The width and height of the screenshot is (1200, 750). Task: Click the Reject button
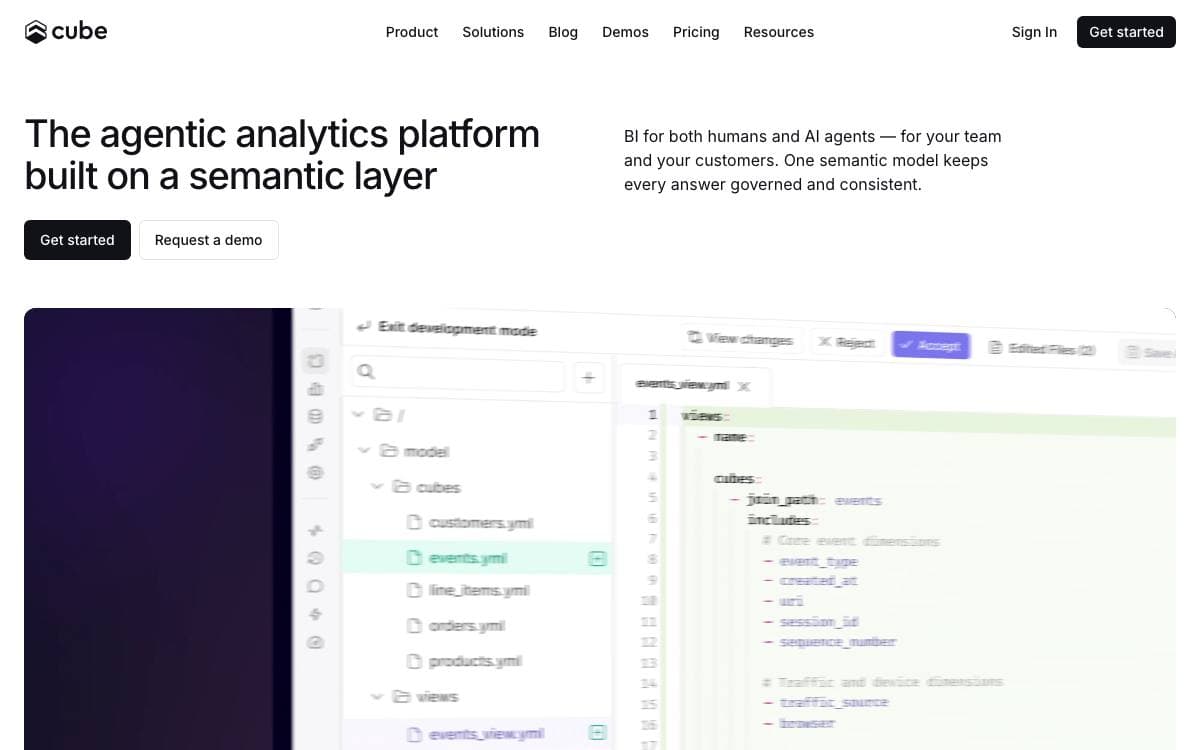click(x=846, y=342)
